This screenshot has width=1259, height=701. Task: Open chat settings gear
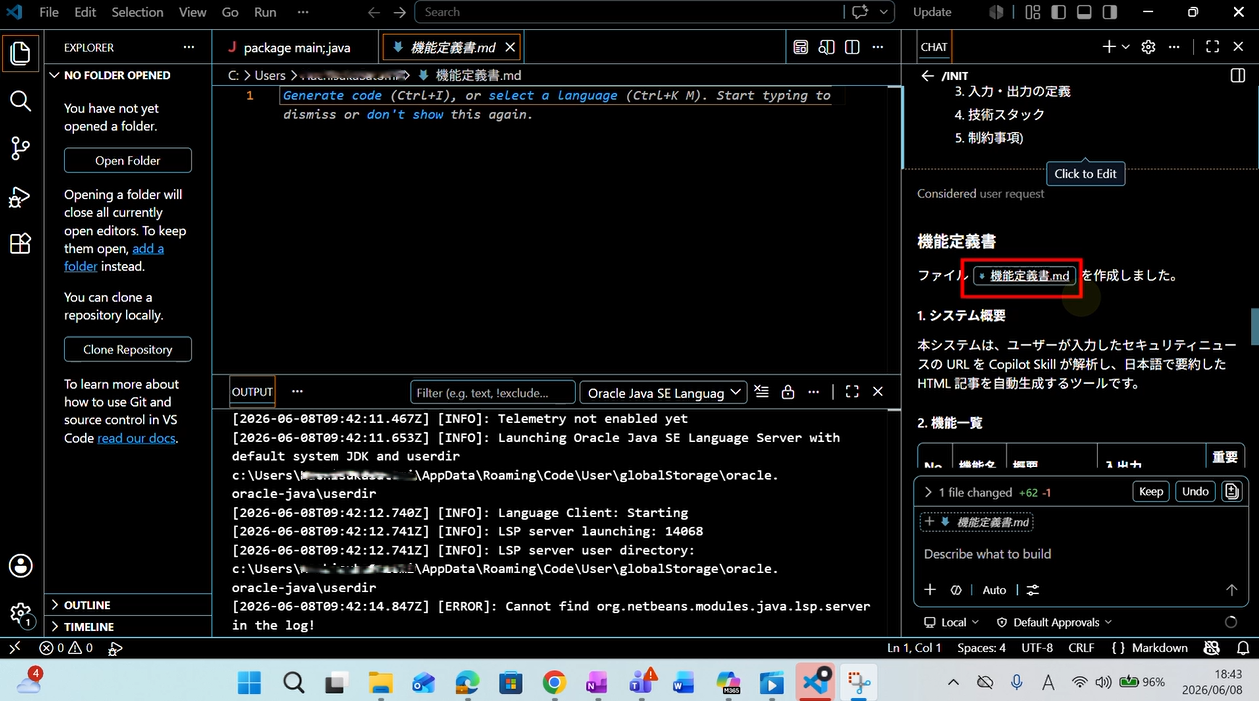click(x=1148, y=47)
